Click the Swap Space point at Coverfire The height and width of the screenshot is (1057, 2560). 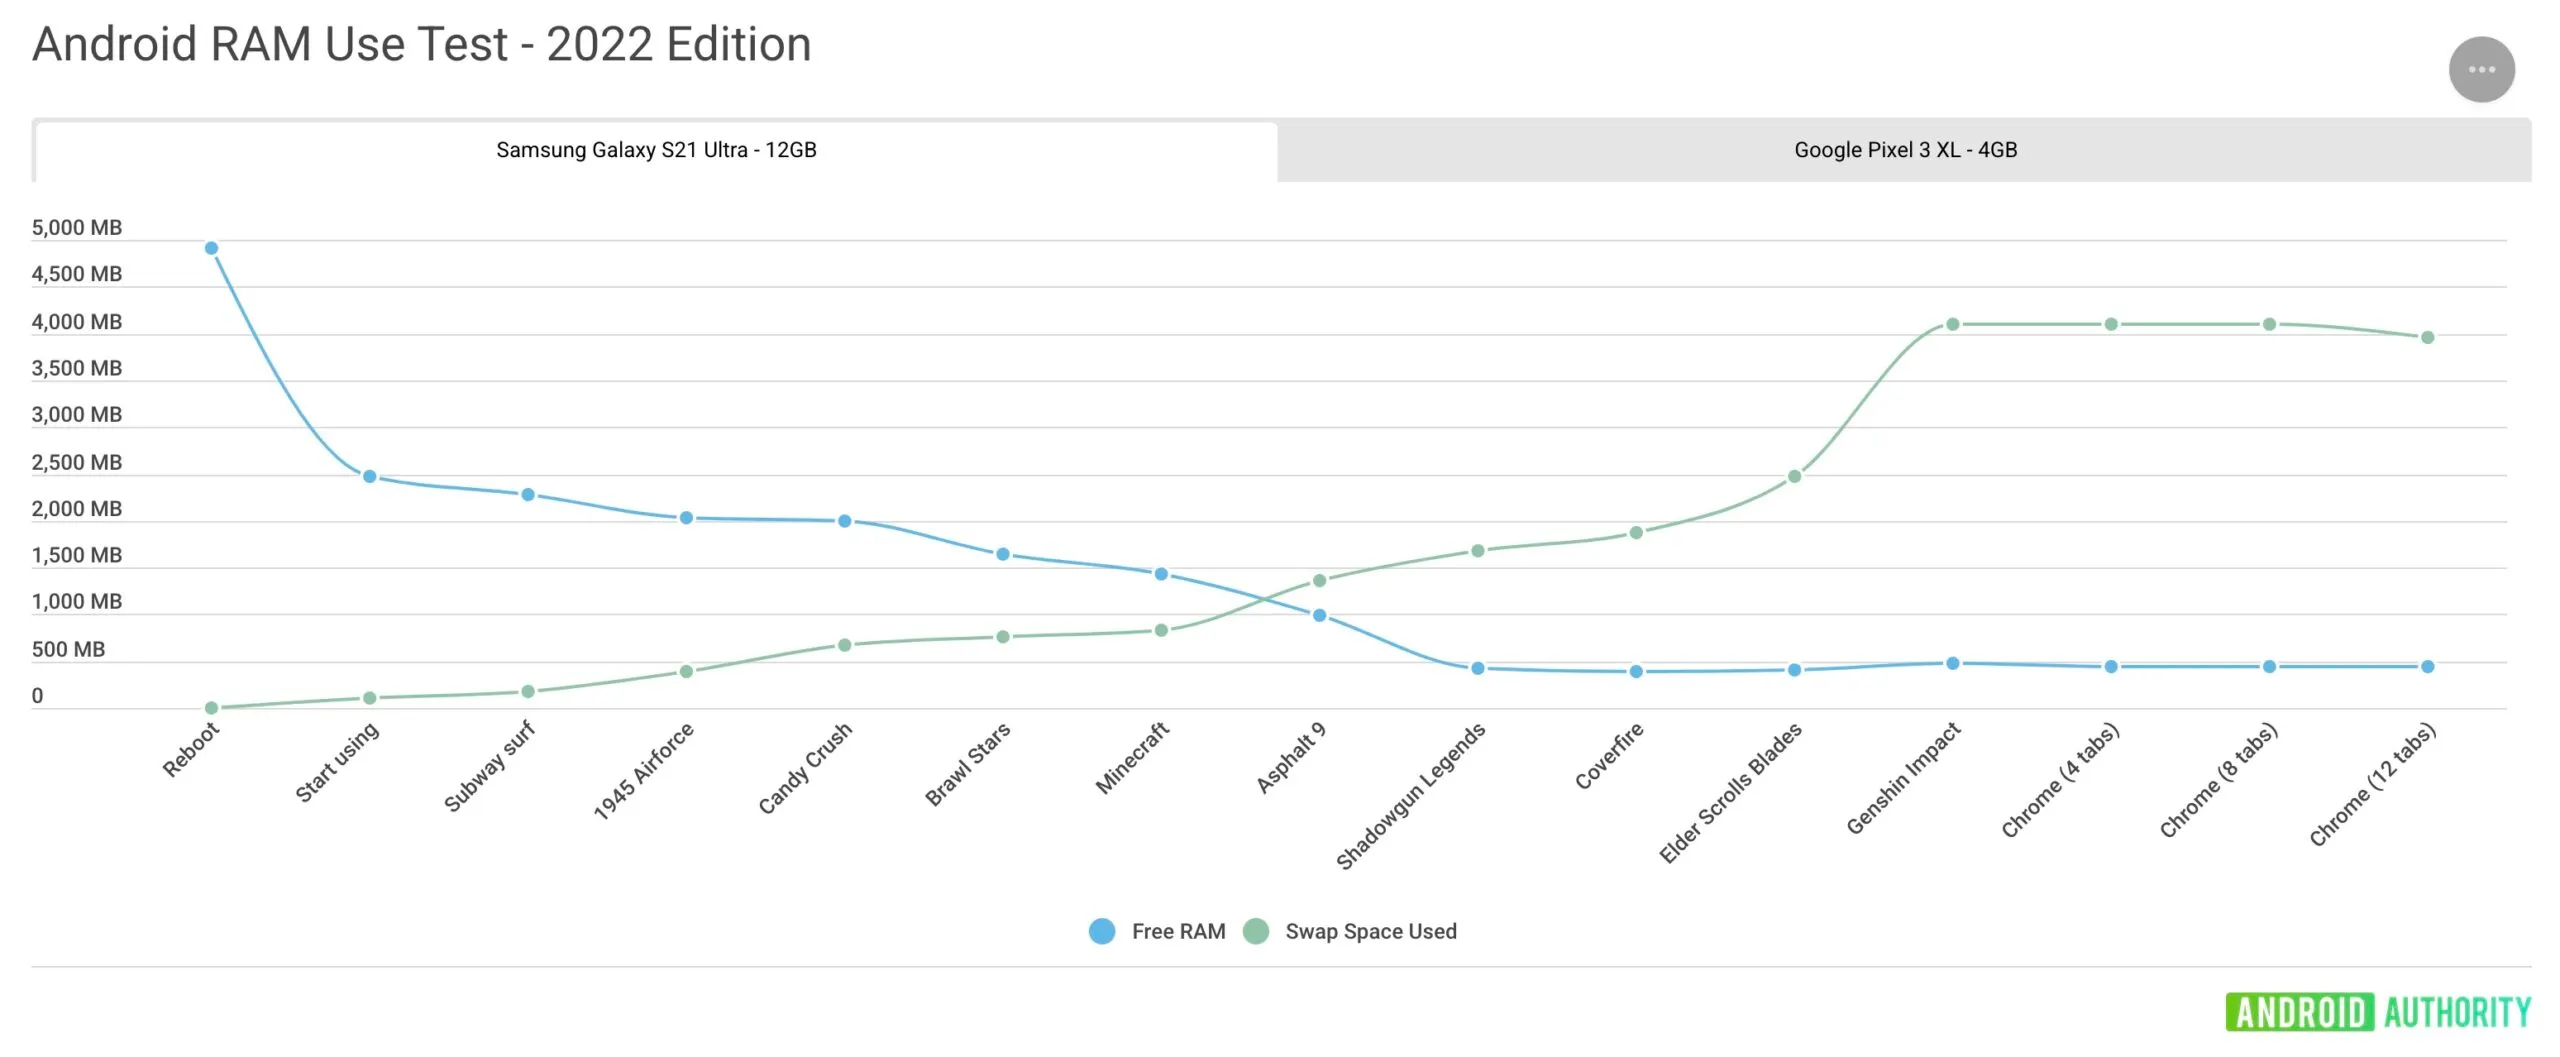pos(1636,532)
